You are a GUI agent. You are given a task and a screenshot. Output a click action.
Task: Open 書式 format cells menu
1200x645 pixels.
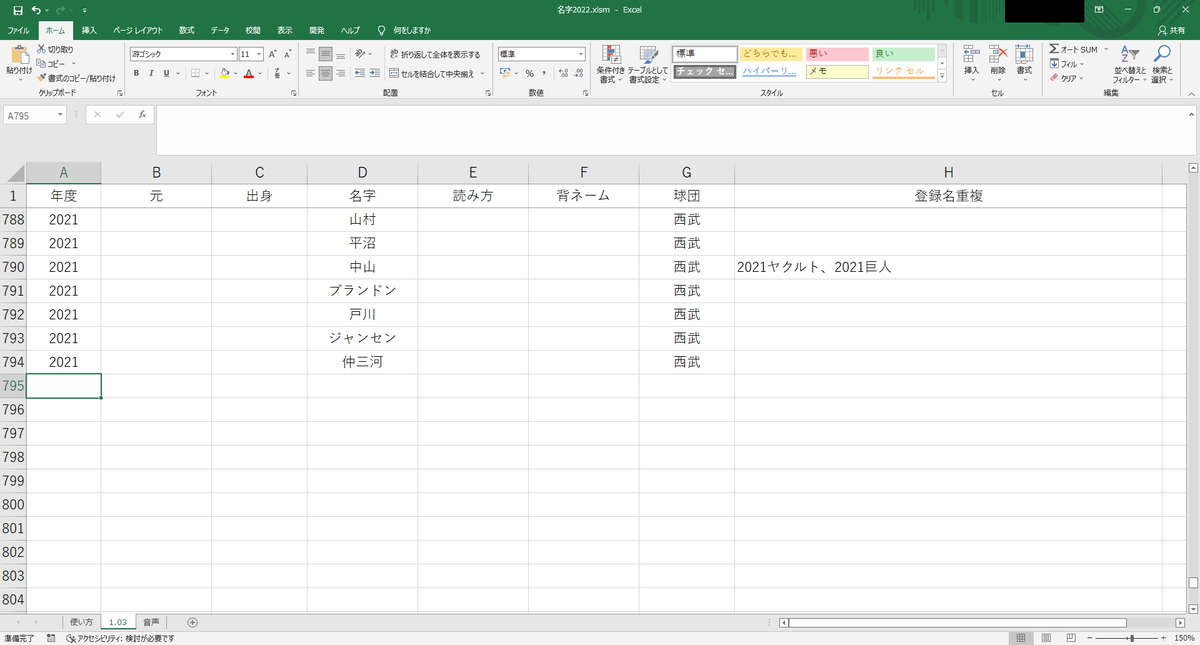1023,61
